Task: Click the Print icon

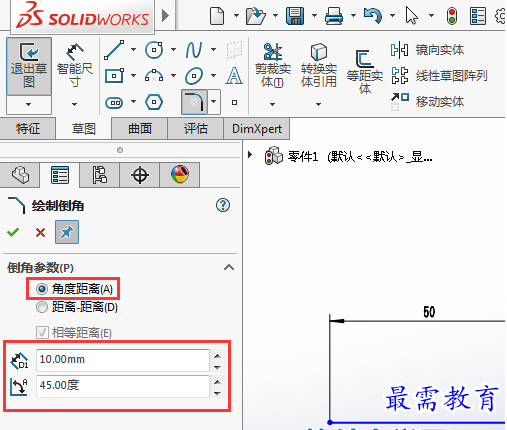Action: click(334, 16)
